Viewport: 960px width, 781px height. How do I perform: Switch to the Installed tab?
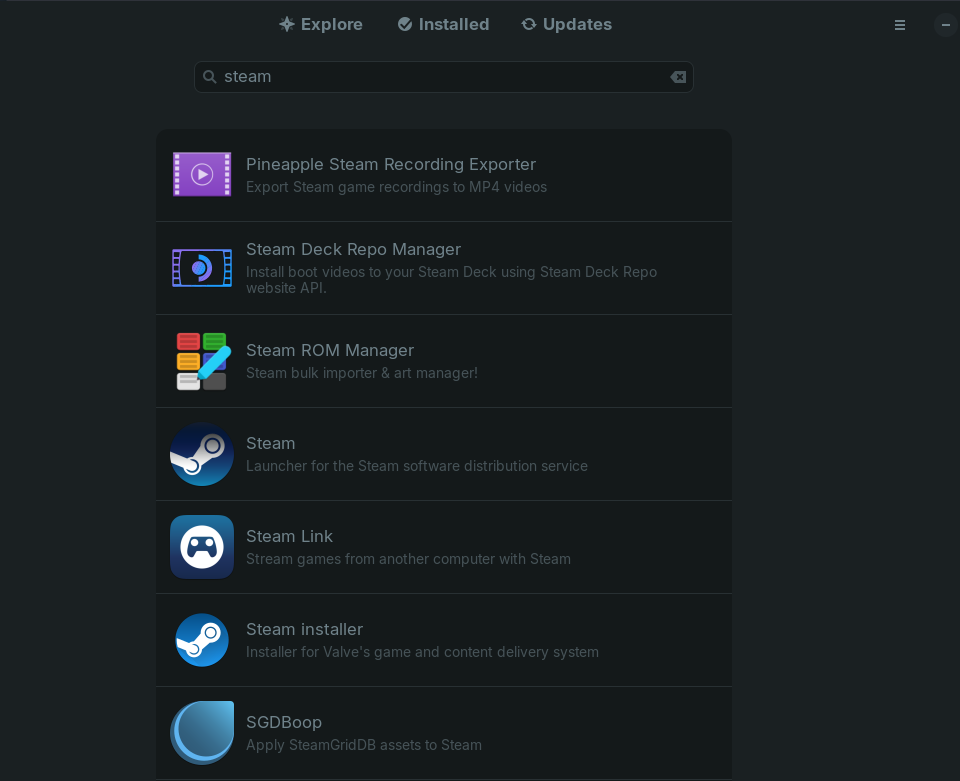click(443, 24)
